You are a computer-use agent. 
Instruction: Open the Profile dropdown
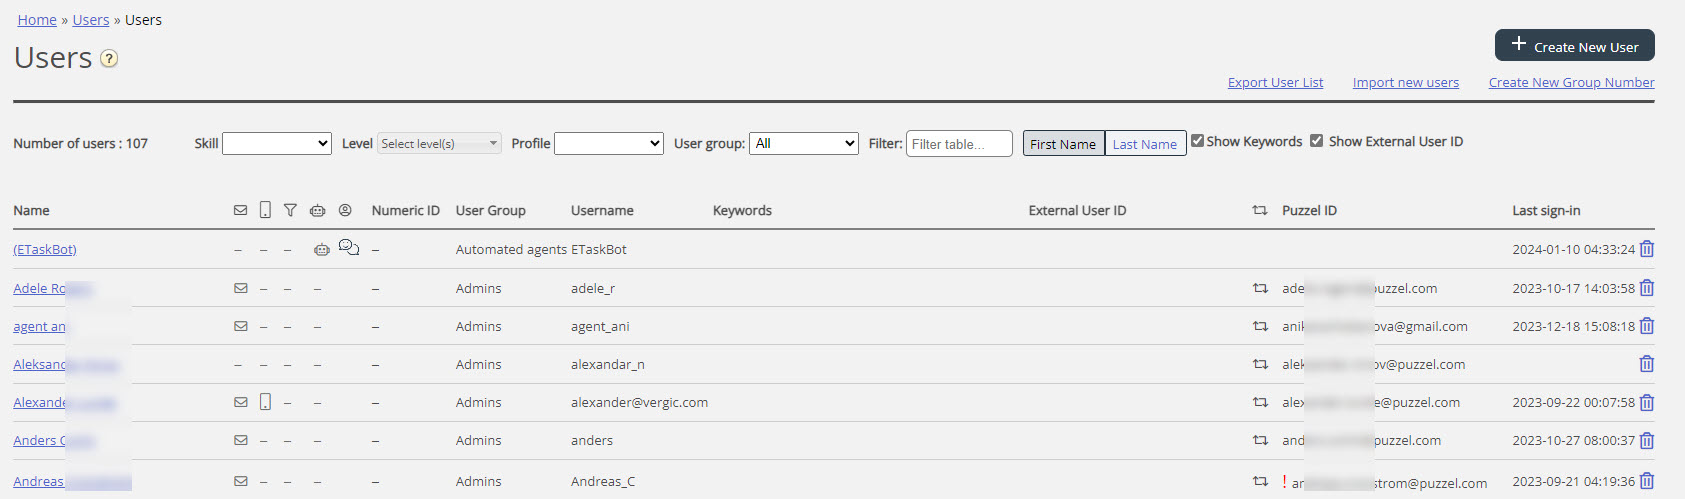tap(608, 144)
